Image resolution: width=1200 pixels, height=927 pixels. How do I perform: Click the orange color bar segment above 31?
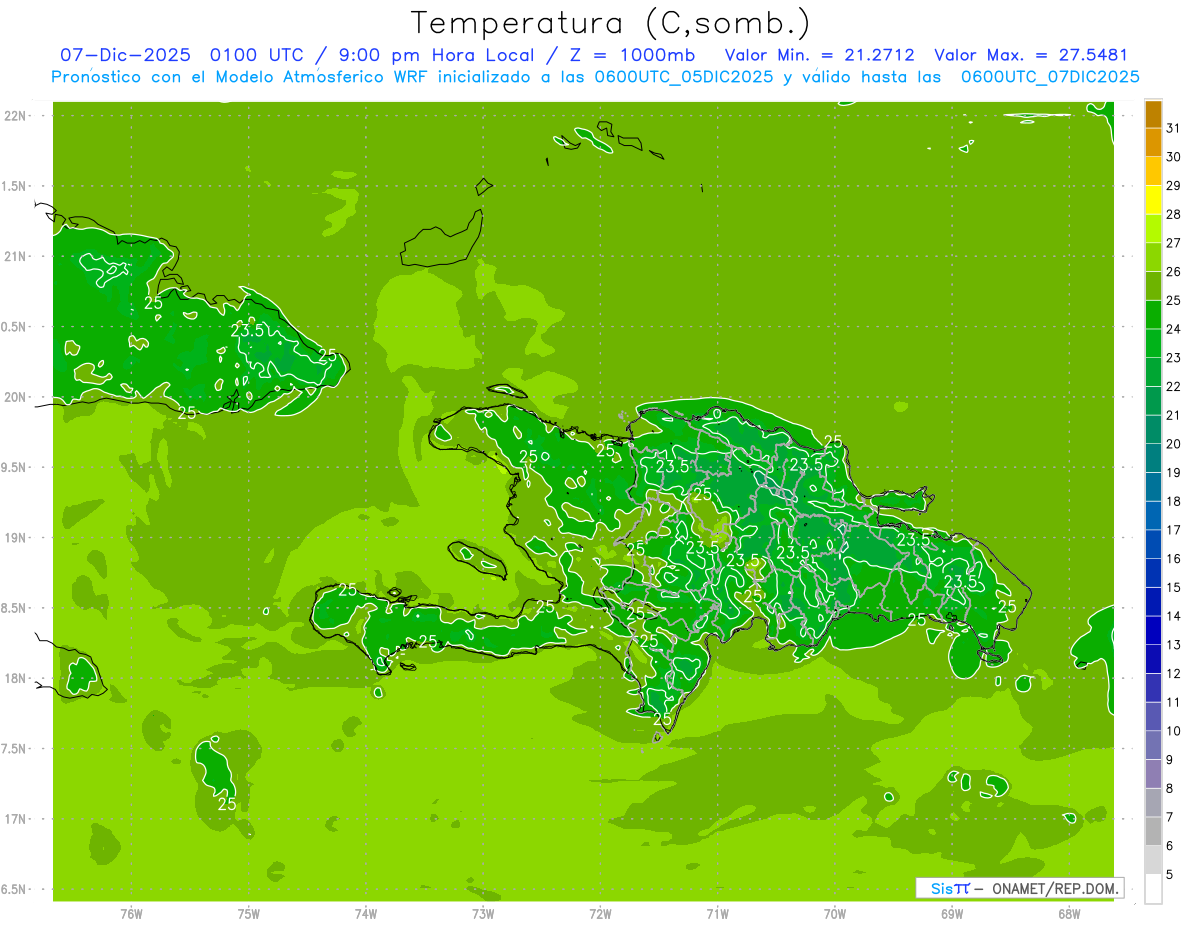point(1153,114)
